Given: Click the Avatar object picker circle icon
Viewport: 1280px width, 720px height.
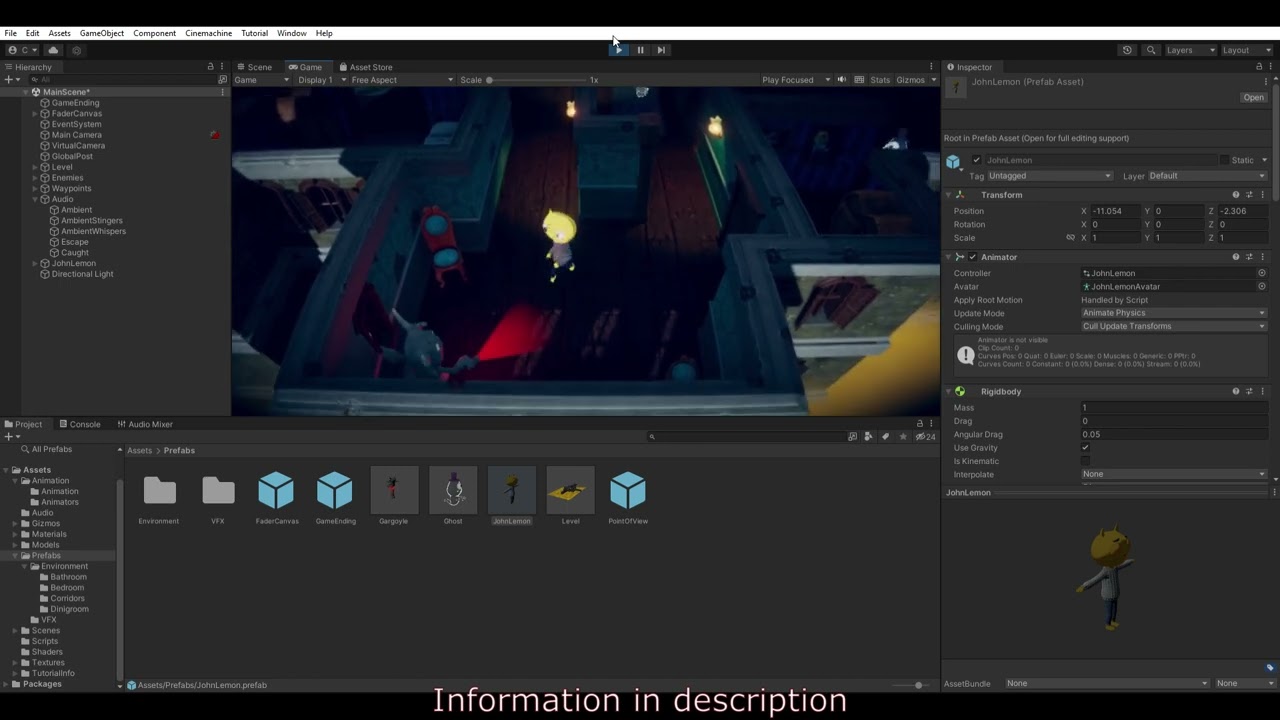Looking at the screenshot, I should 1262,286.
